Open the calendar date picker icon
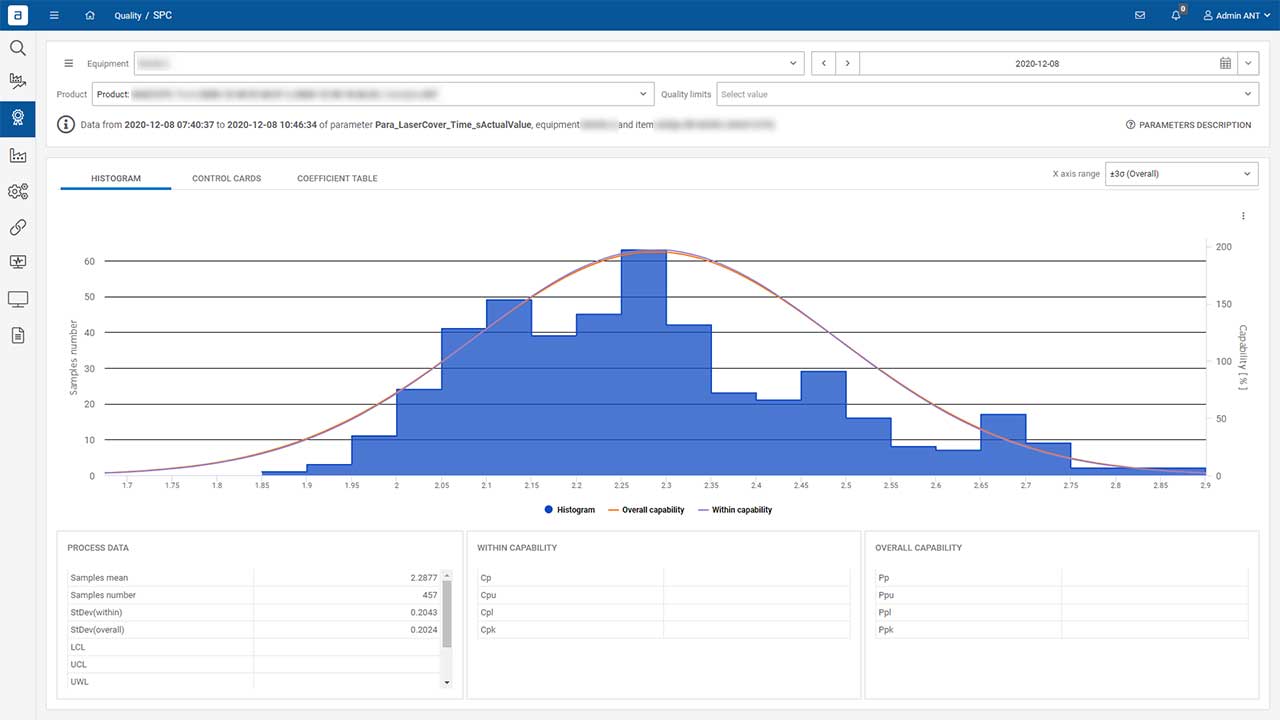 [1225, 63]
